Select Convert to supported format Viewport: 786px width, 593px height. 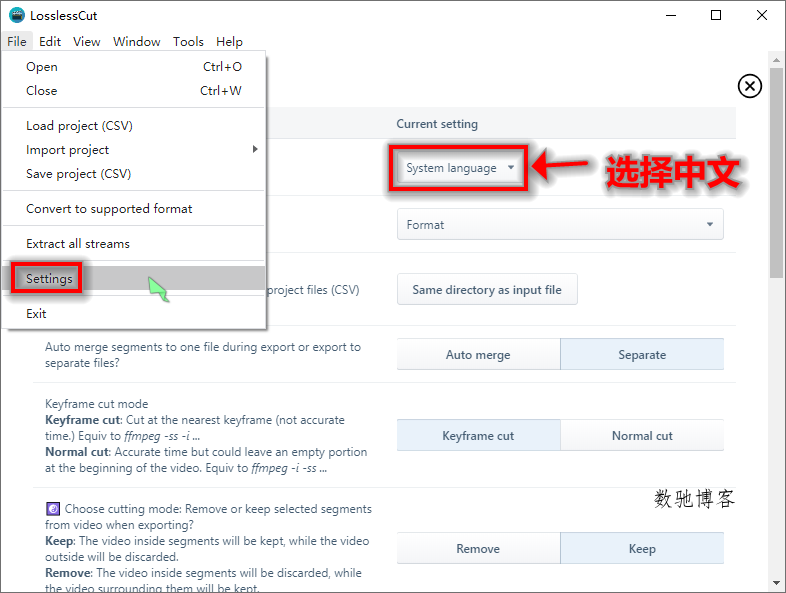click(x=134, y=209)
